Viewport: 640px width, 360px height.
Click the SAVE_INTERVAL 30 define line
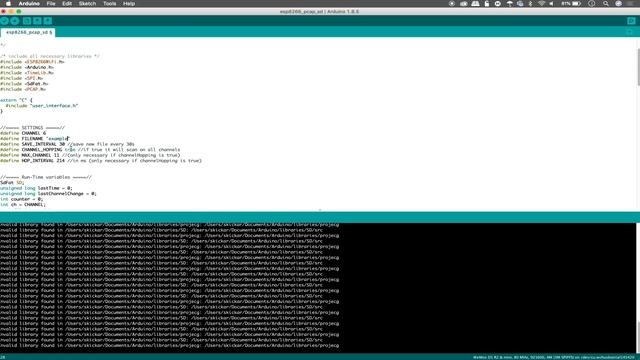(x=67, y=144)
